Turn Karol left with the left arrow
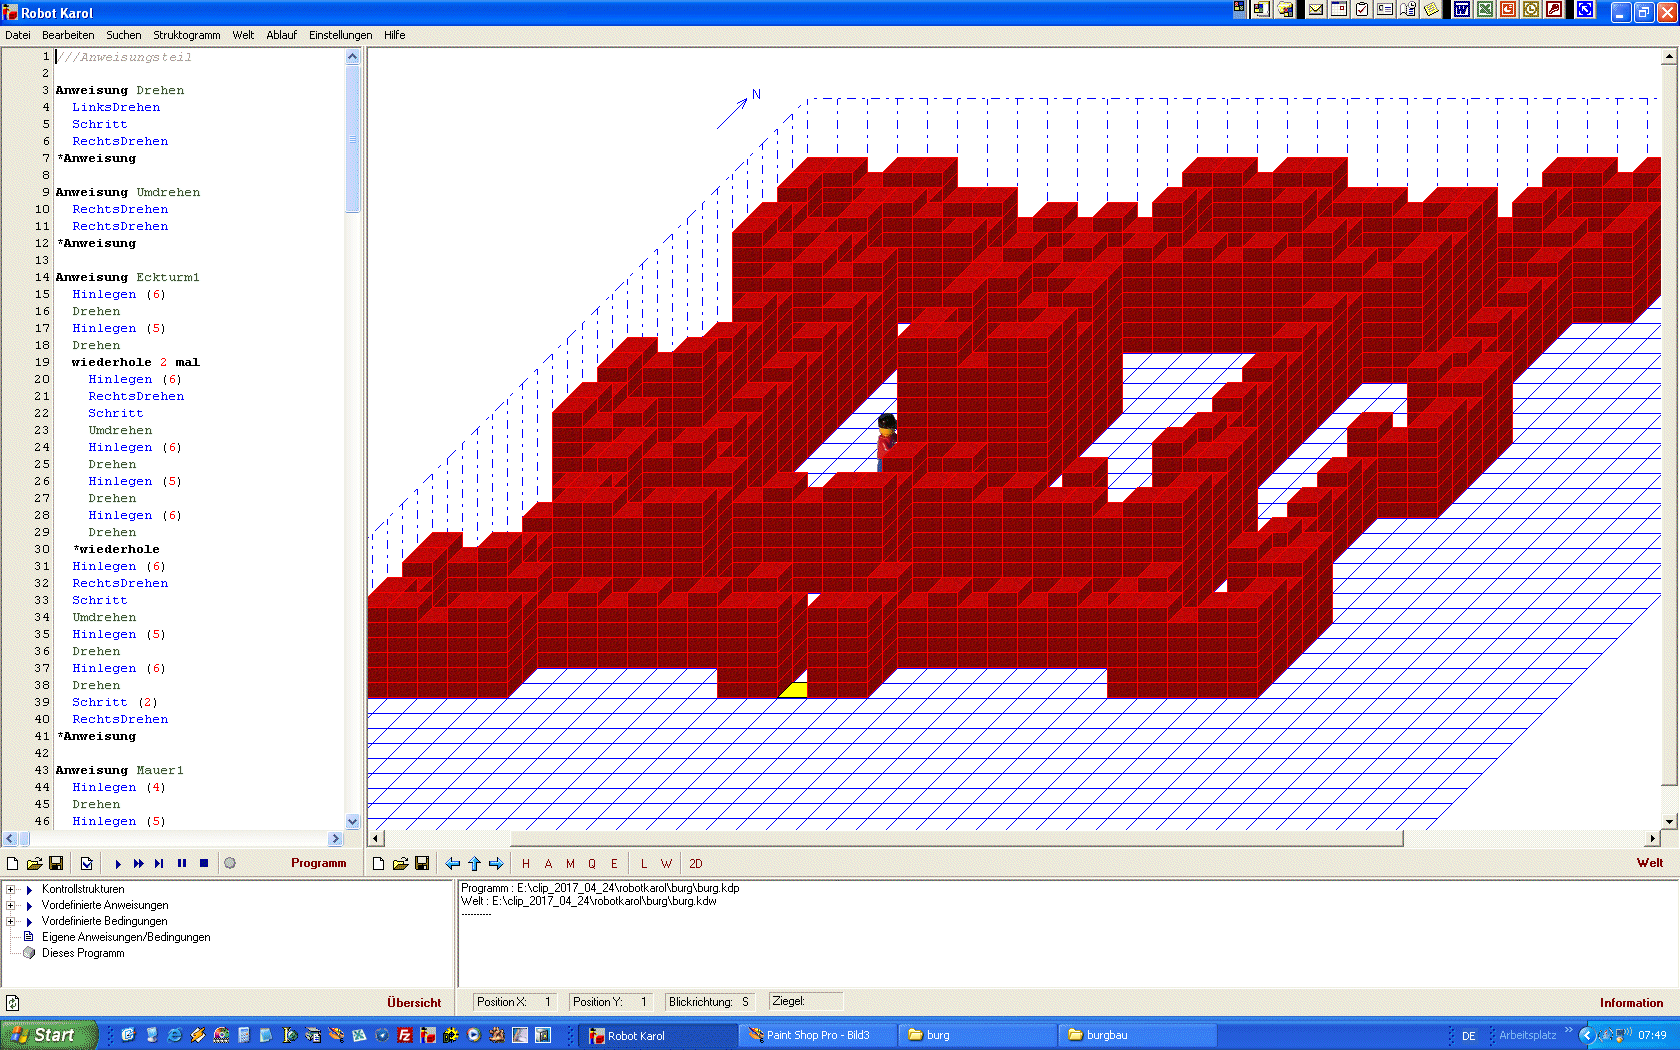The width and height of the screenshot is (1680, 1050). [453, 863]
